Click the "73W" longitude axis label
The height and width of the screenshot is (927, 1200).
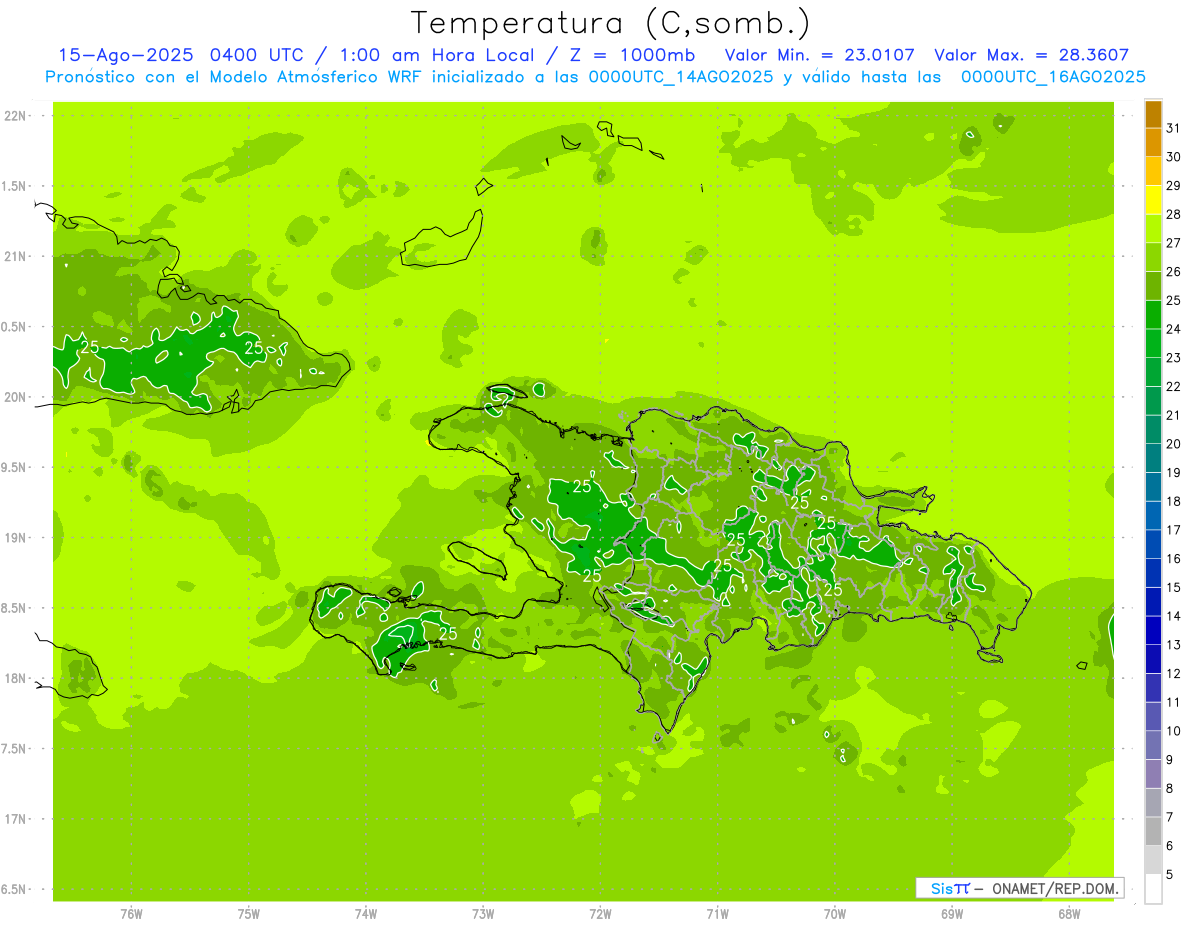(483, 914)
